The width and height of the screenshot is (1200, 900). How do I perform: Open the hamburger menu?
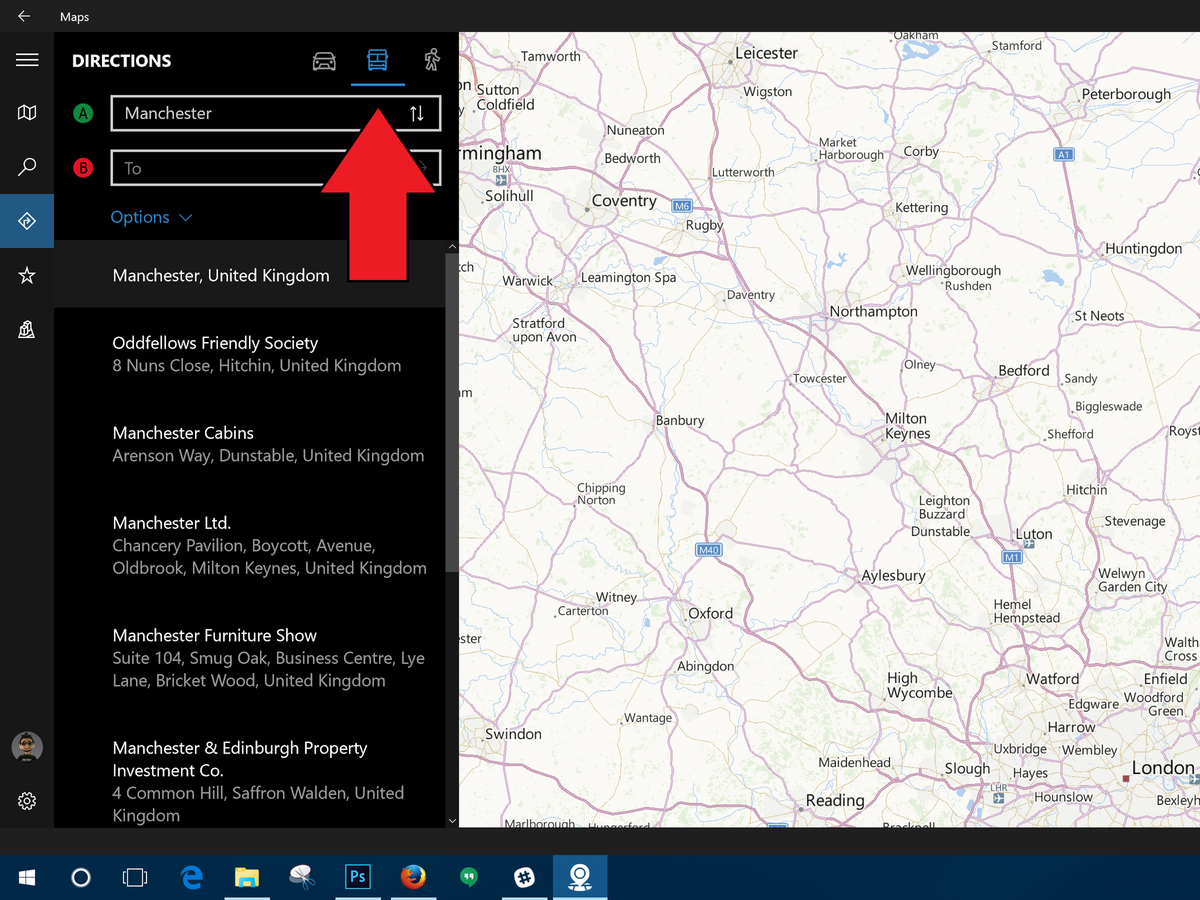(27, 59)
